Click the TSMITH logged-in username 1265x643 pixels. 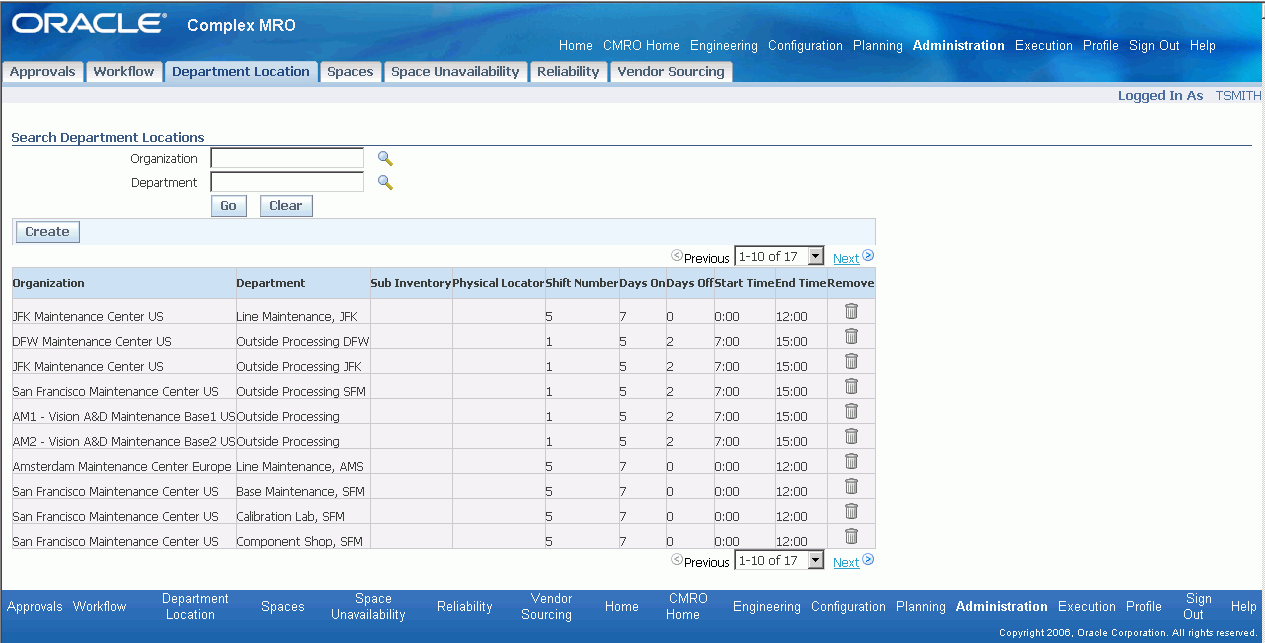pos(1238,96)
